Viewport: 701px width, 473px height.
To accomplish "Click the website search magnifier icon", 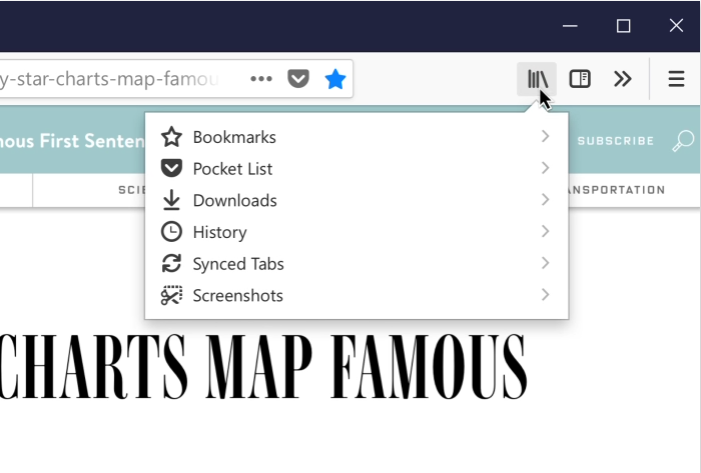I will (683, 141).
